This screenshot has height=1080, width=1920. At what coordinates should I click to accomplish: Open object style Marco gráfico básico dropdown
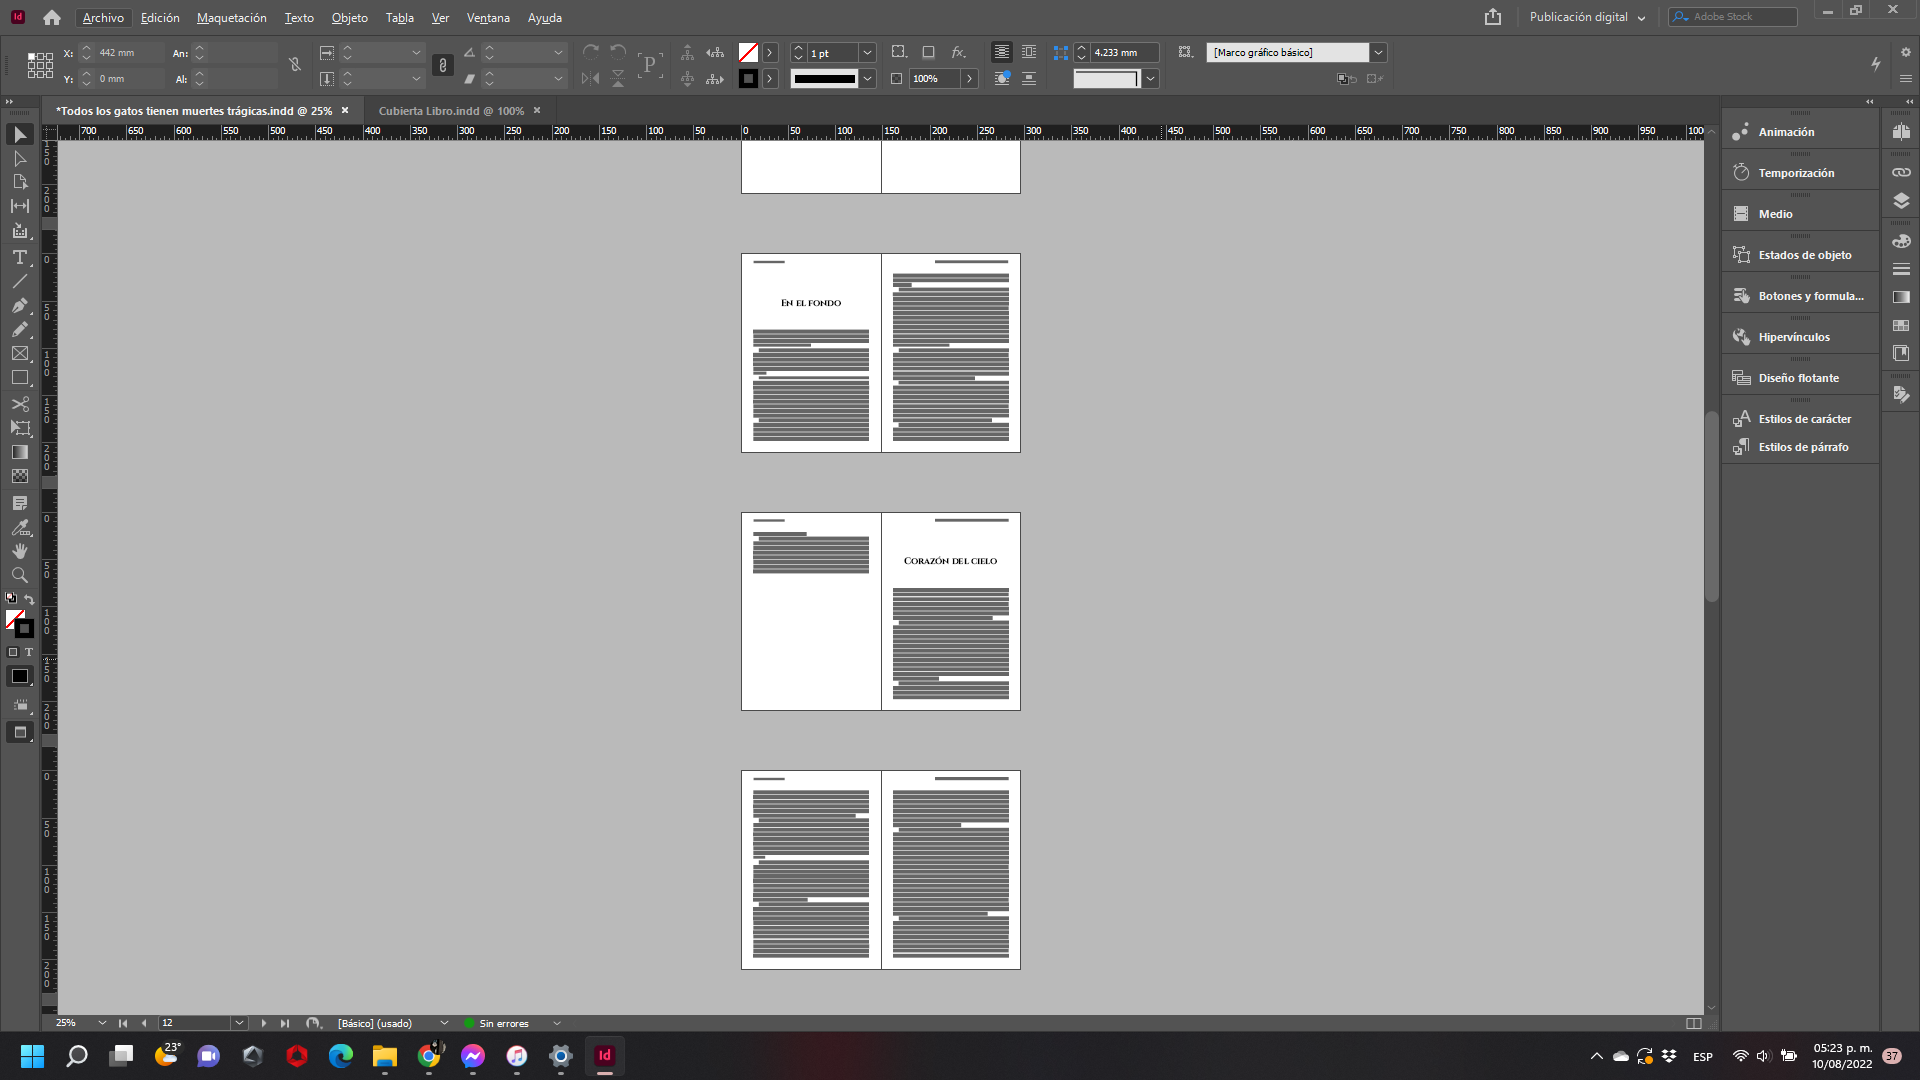click(1379, 52)
